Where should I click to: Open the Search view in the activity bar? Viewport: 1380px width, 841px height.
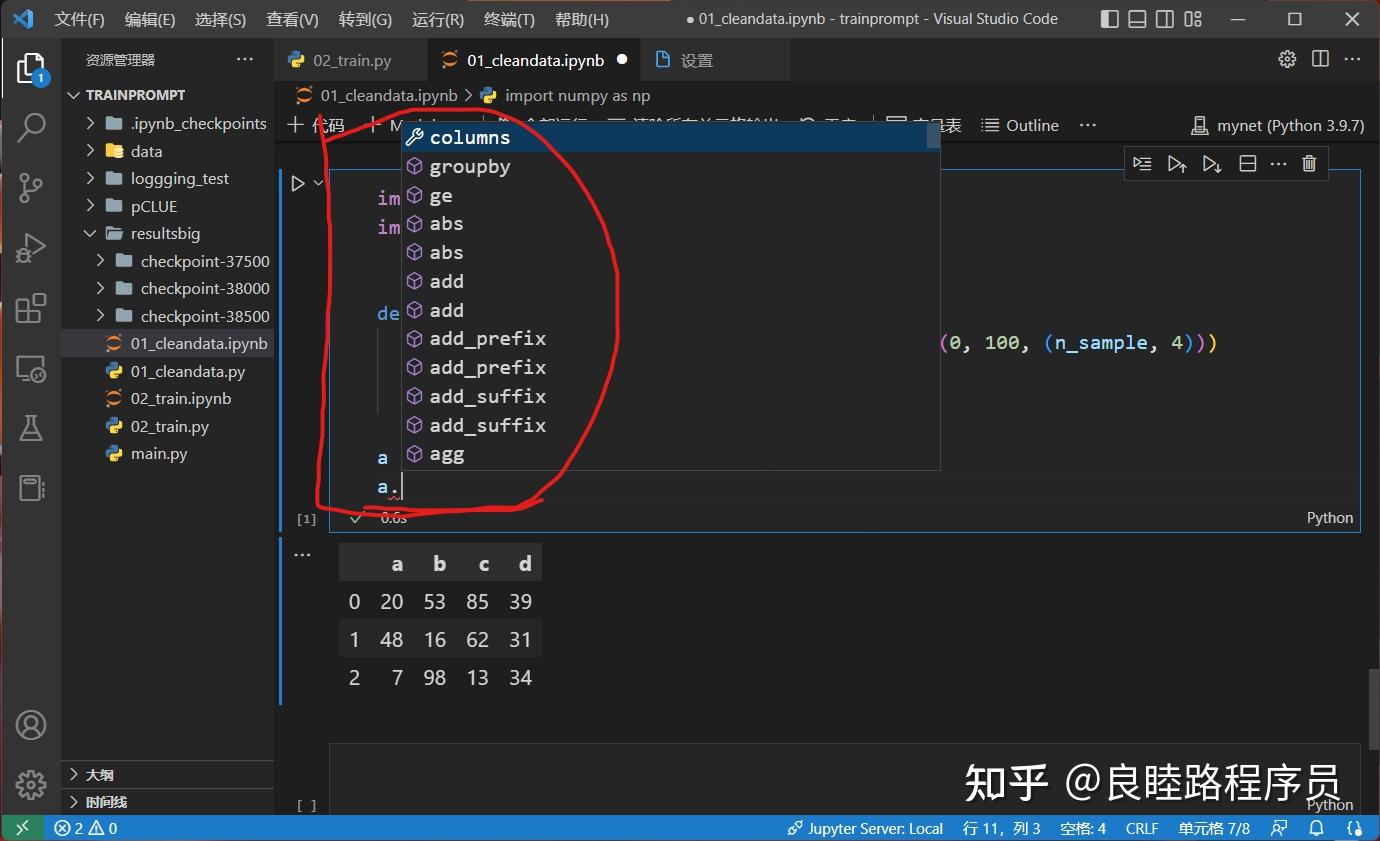(31, 128)
